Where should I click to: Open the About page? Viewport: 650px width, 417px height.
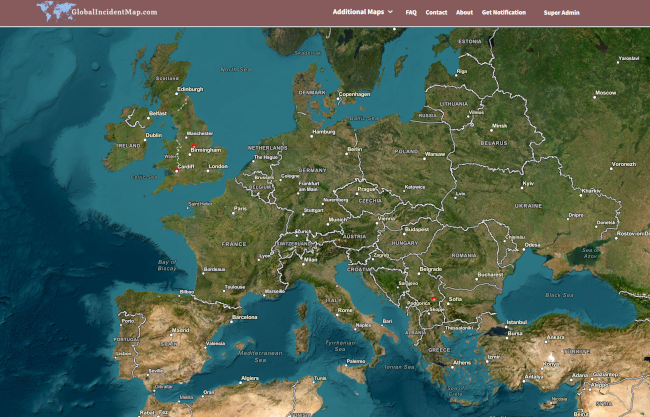[x=464, y=13]
